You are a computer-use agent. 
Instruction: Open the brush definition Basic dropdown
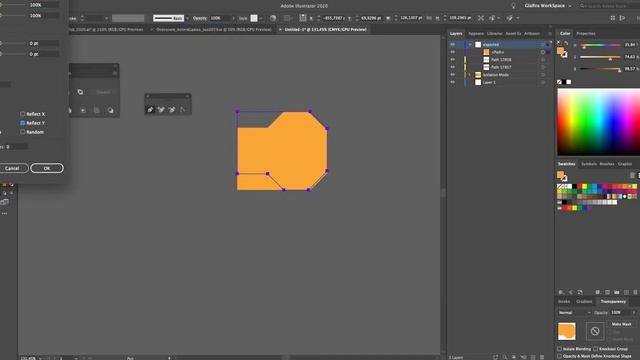coord(187,18)
